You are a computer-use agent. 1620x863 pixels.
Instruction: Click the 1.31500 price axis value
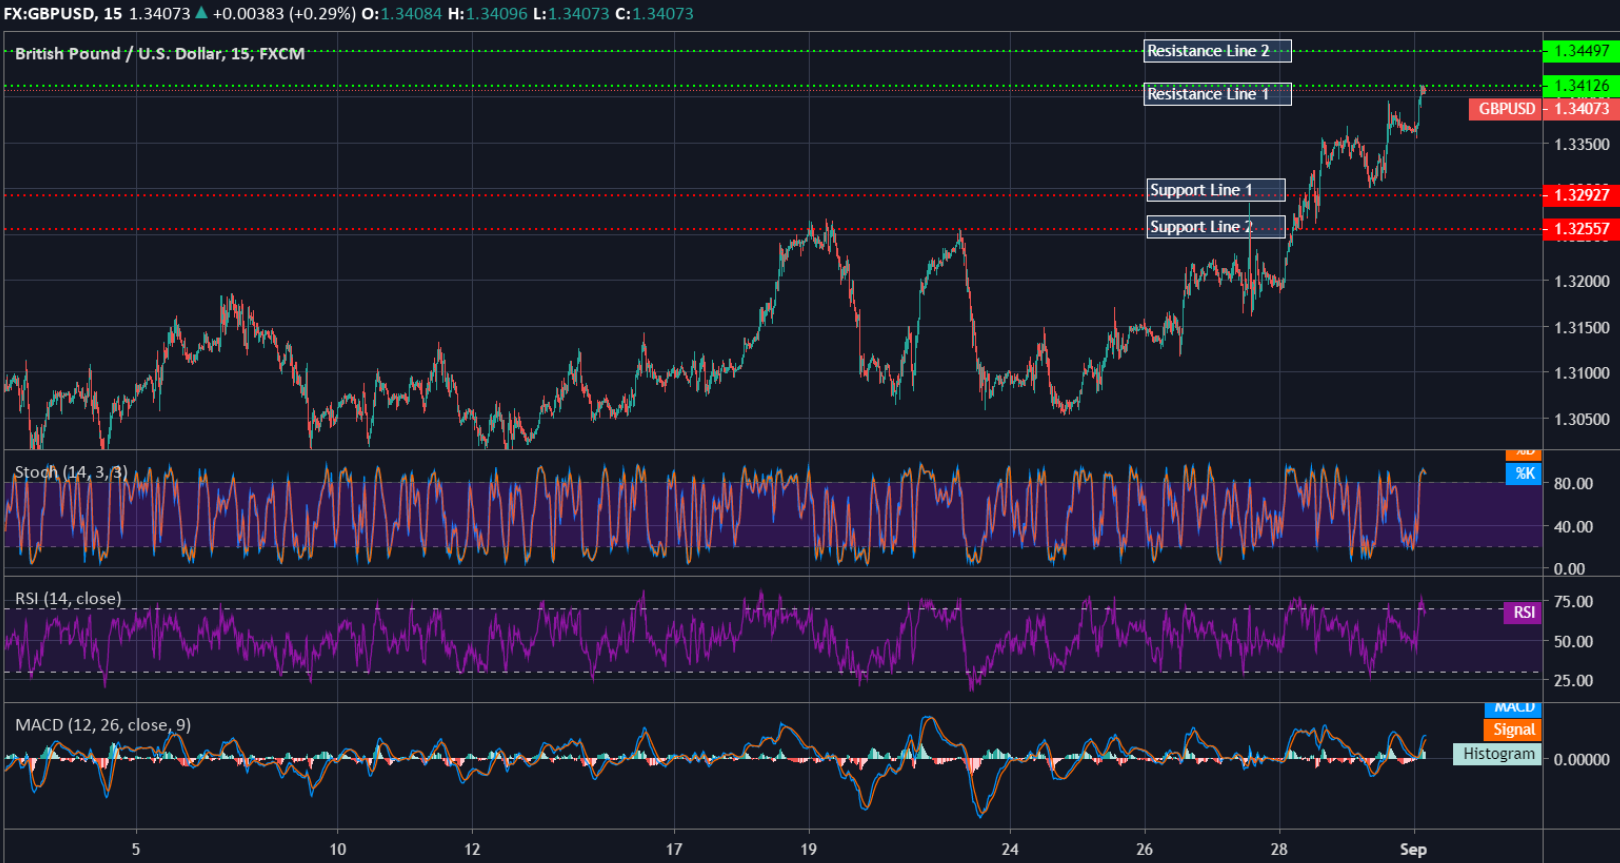(x=1582, y=328)
